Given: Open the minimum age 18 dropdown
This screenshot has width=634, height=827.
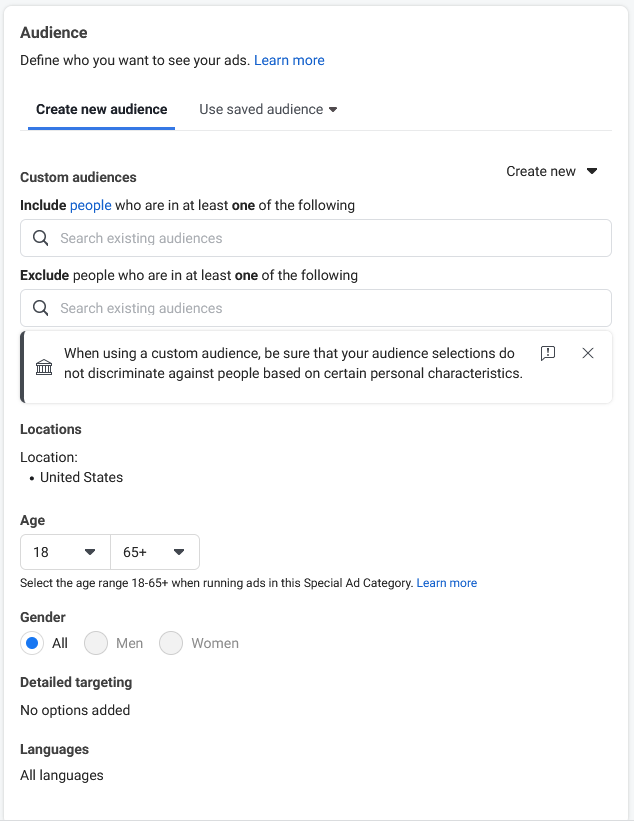Looking at the screenshot, I should pyautogui.click(x=65, y=552).
